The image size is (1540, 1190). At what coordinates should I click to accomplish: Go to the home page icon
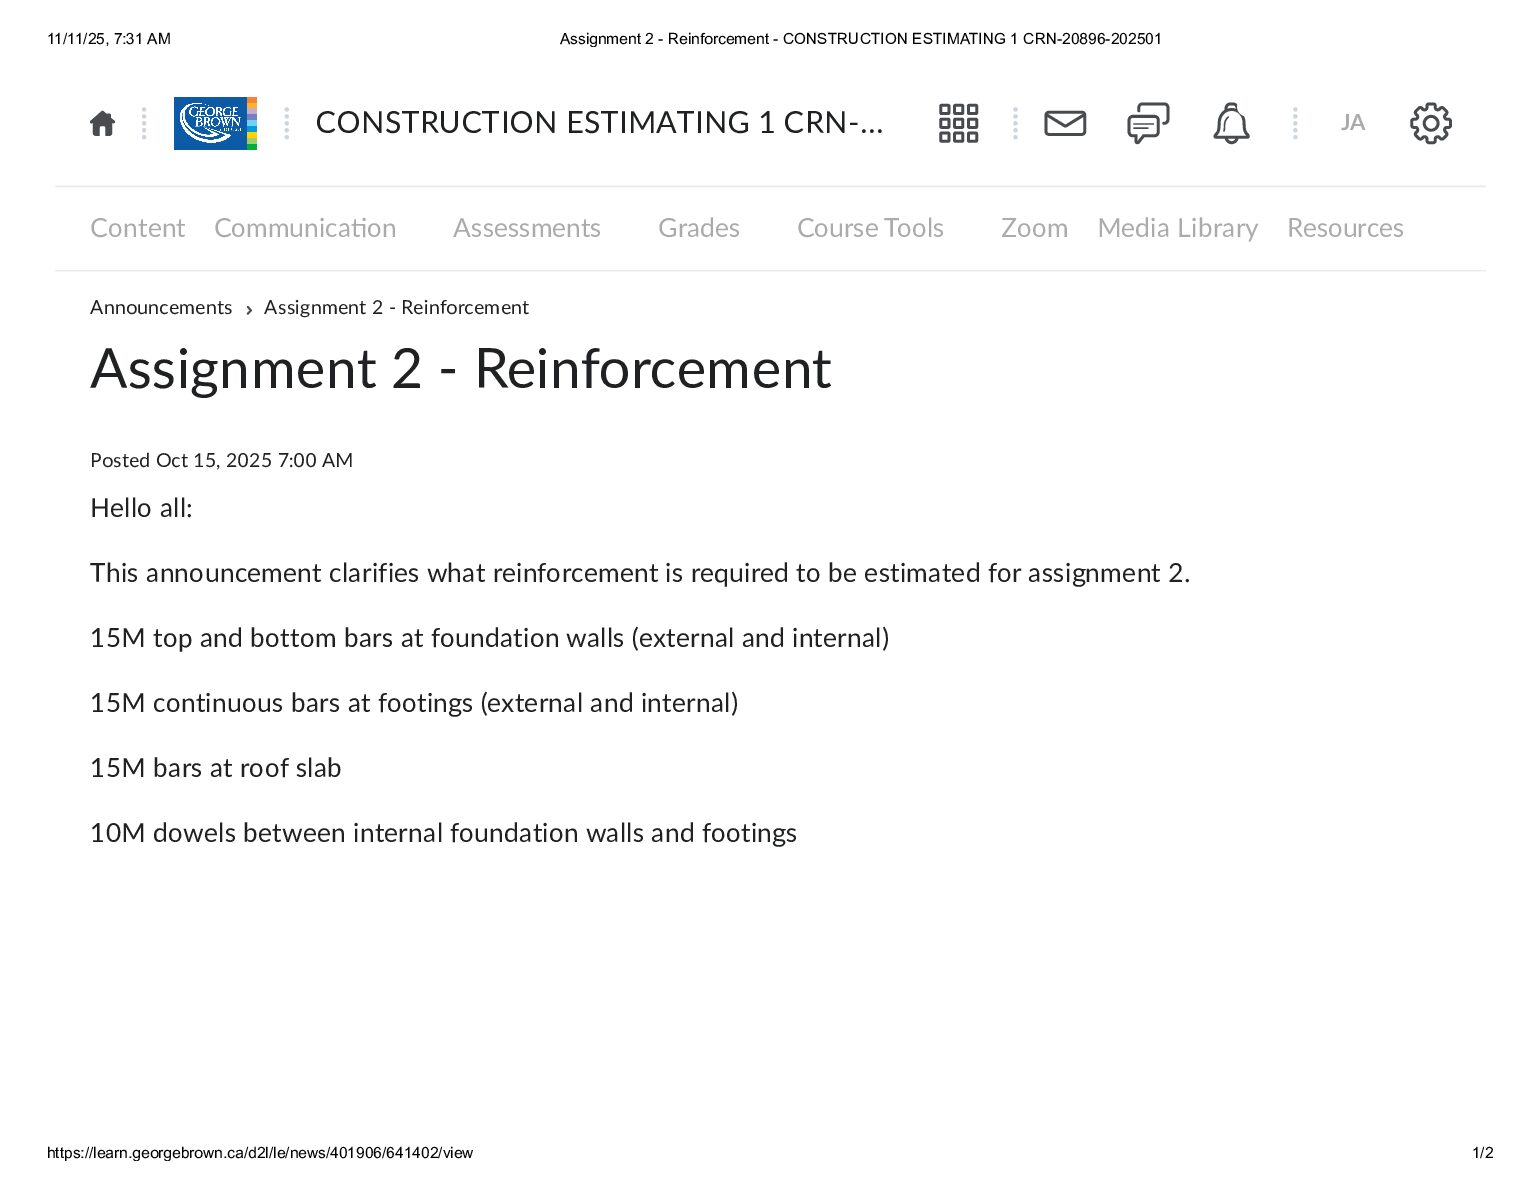[102, 123]
